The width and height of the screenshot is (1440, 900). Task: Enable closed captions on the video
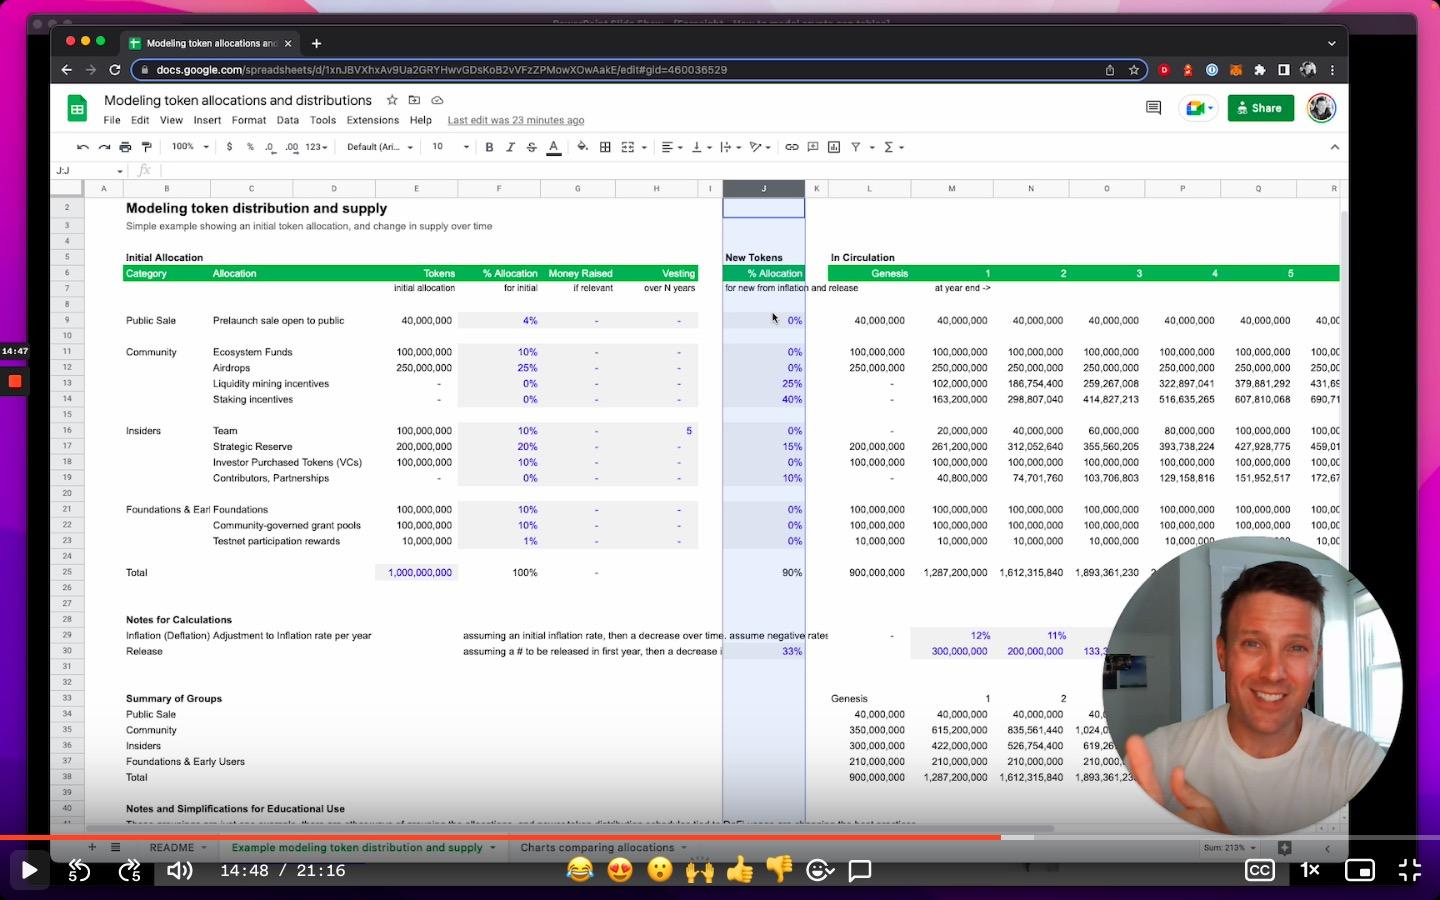(1259, 870)
